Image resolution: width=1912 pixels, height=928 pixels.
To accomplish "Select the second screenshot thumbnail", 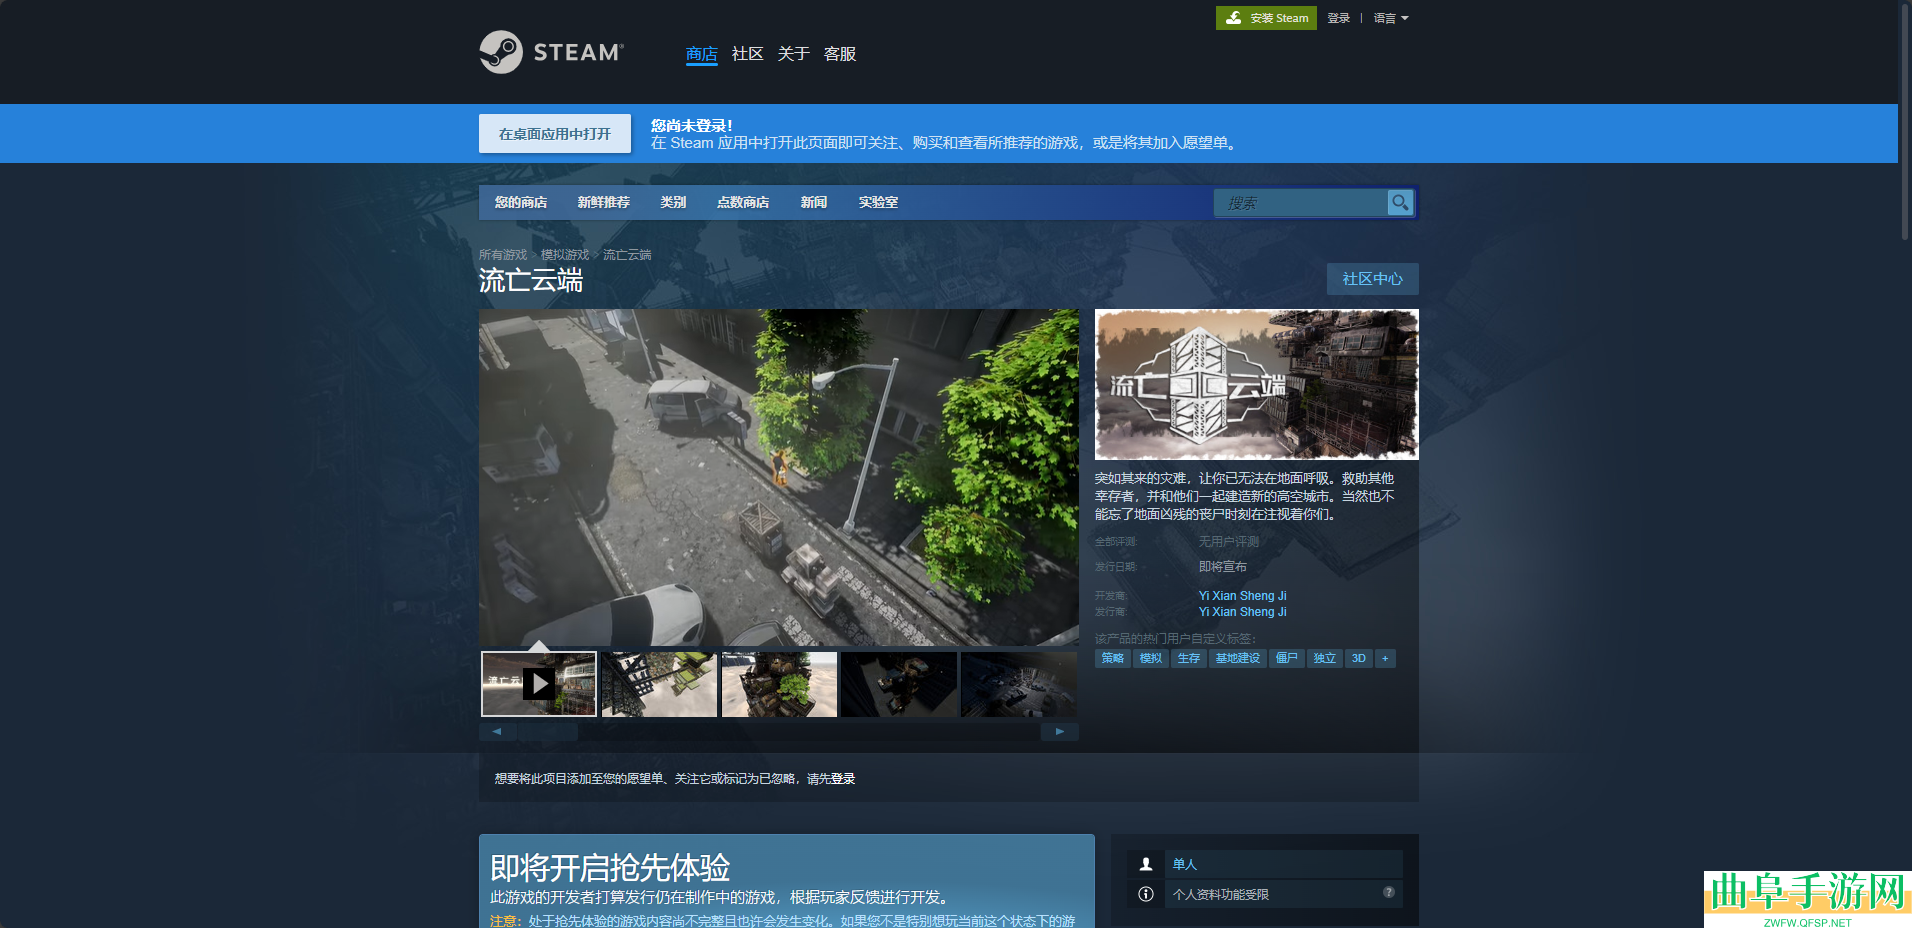I will [x=659, y=684].
